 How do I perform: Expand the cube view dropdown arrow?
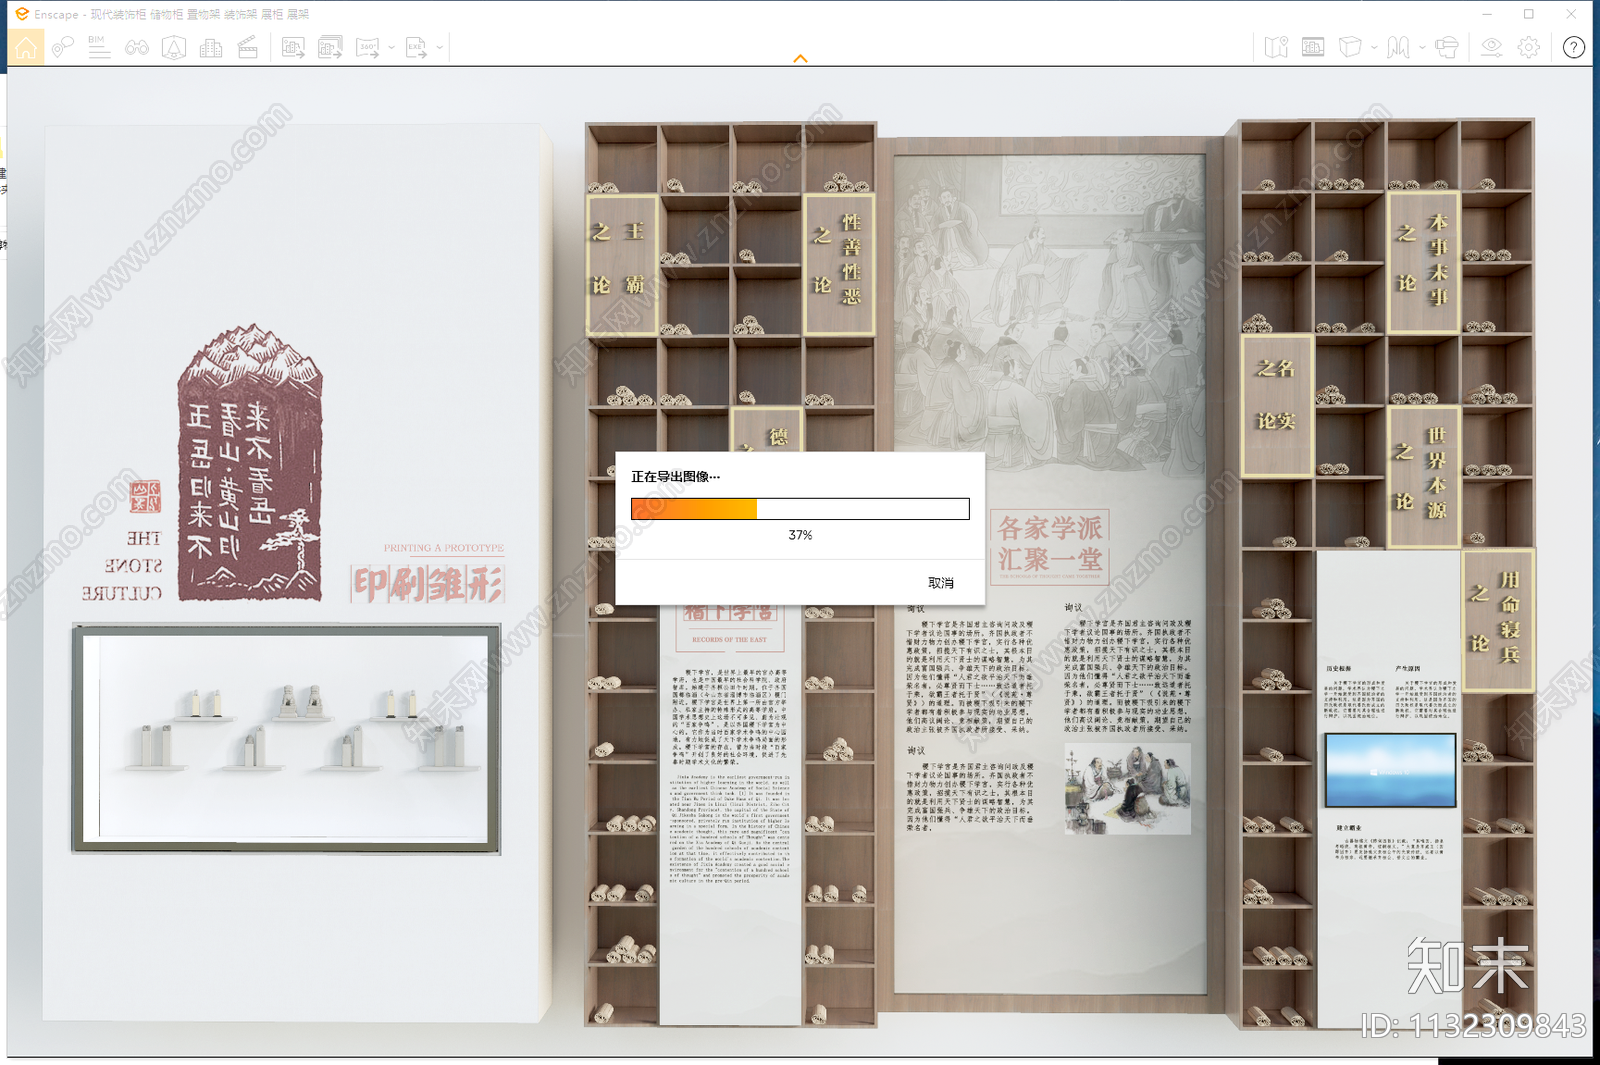[1374, 47]
